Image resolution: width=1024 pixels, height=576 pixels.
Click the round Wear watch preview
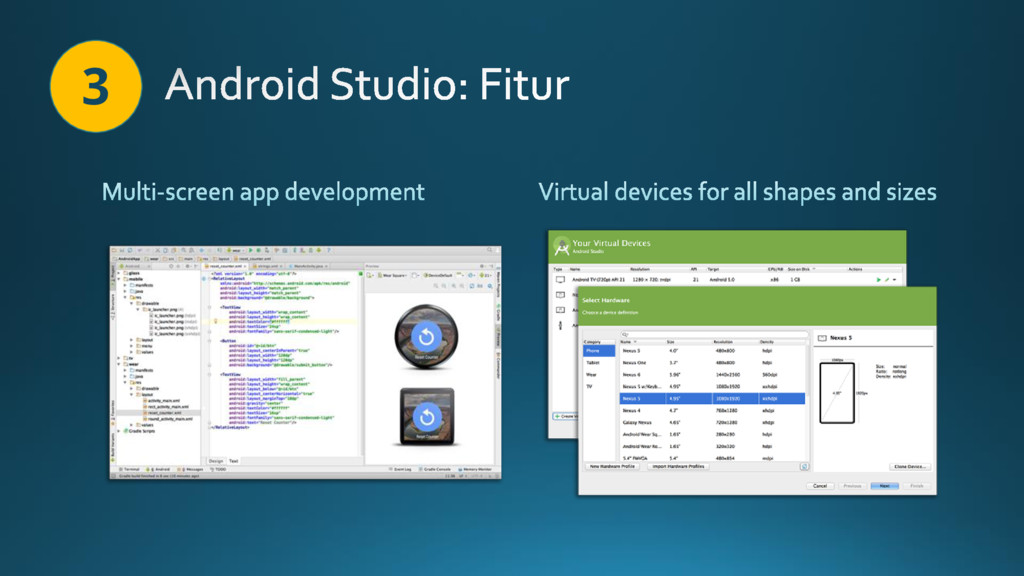[426, 337]
